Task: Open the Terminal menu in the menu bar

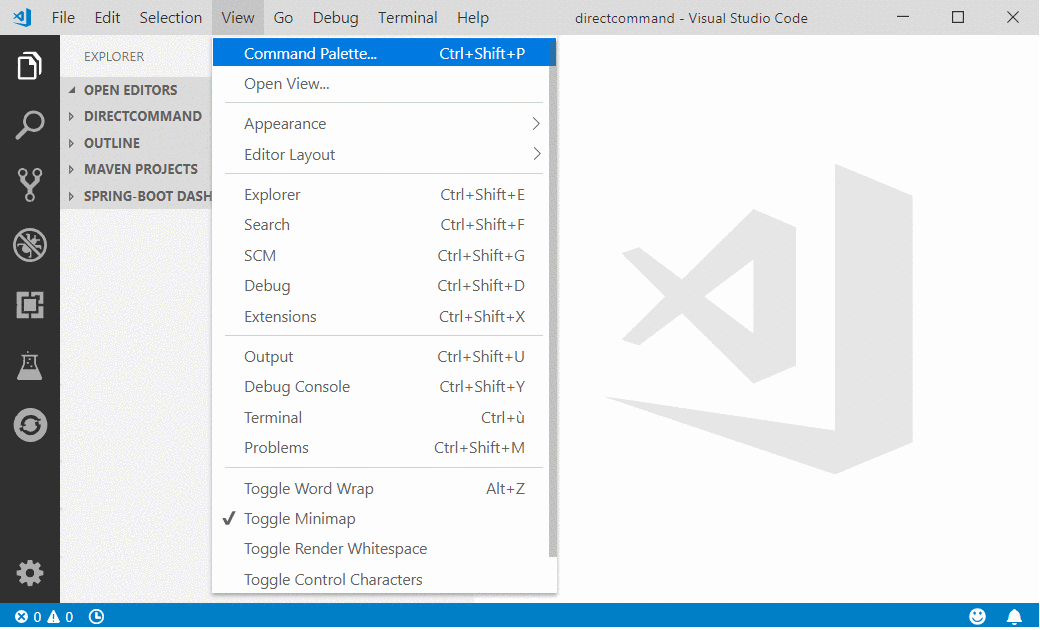Action: pos(407,18)
